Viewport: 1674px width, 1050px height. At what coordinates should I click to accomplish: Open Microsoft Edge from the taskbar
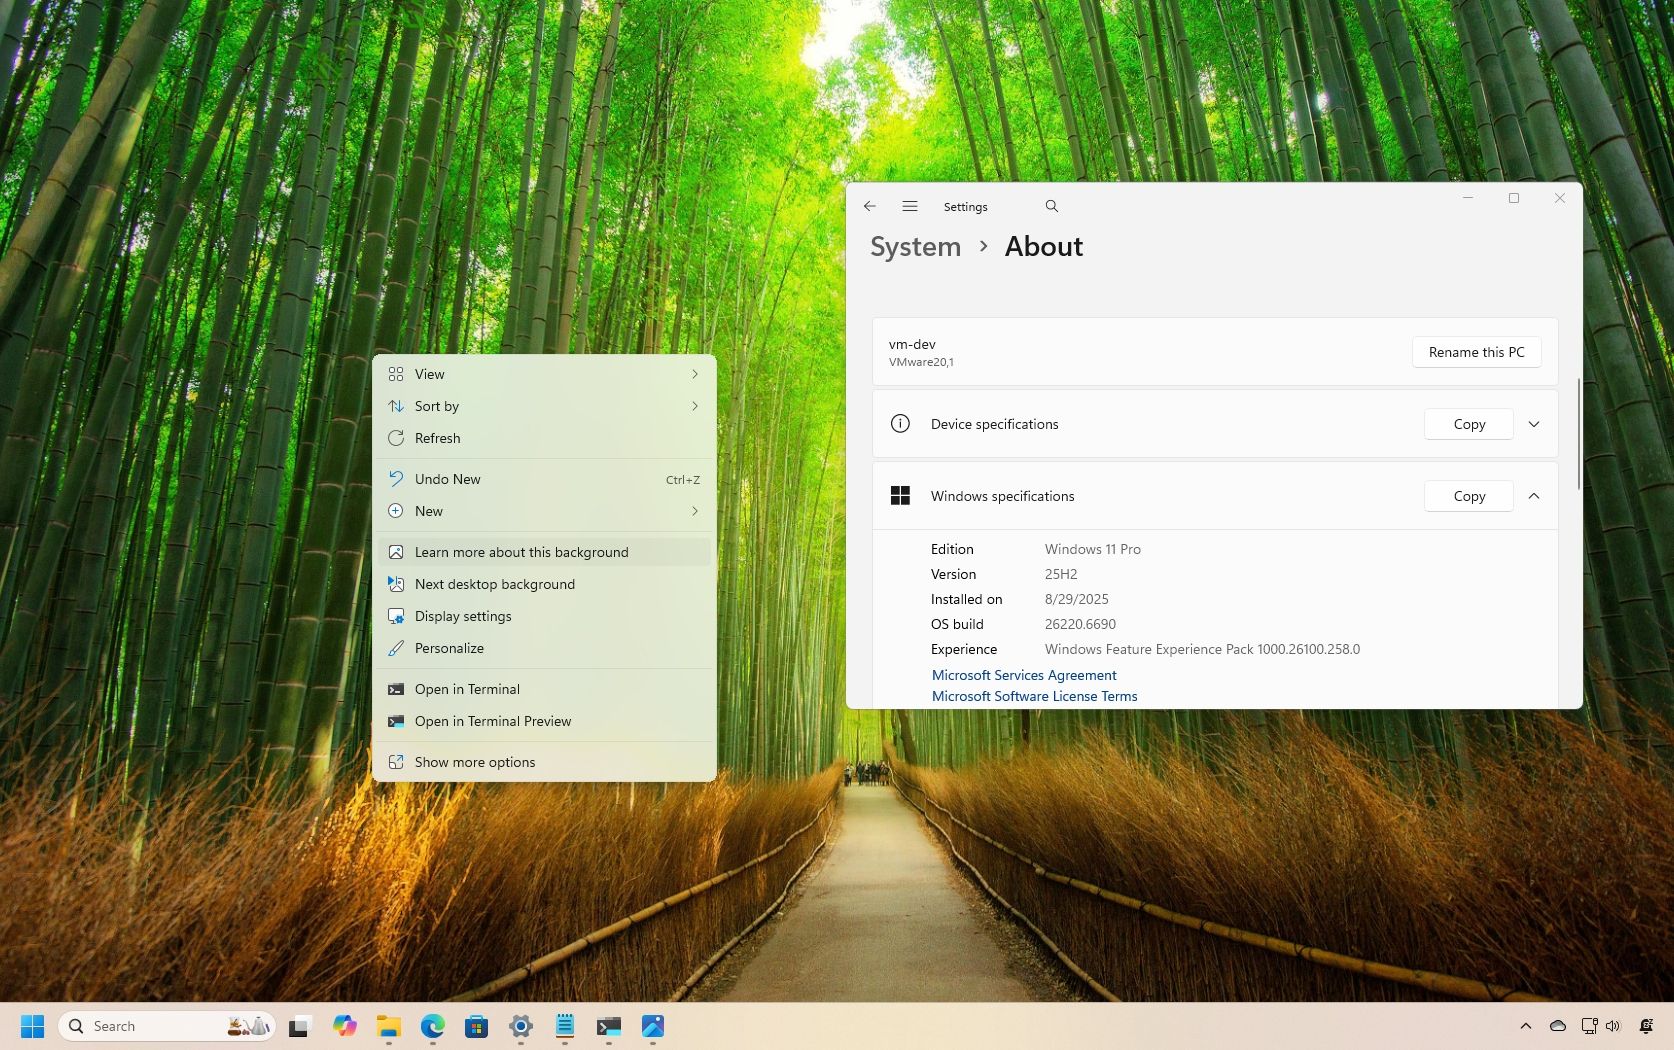click(x=432, y=1026)
